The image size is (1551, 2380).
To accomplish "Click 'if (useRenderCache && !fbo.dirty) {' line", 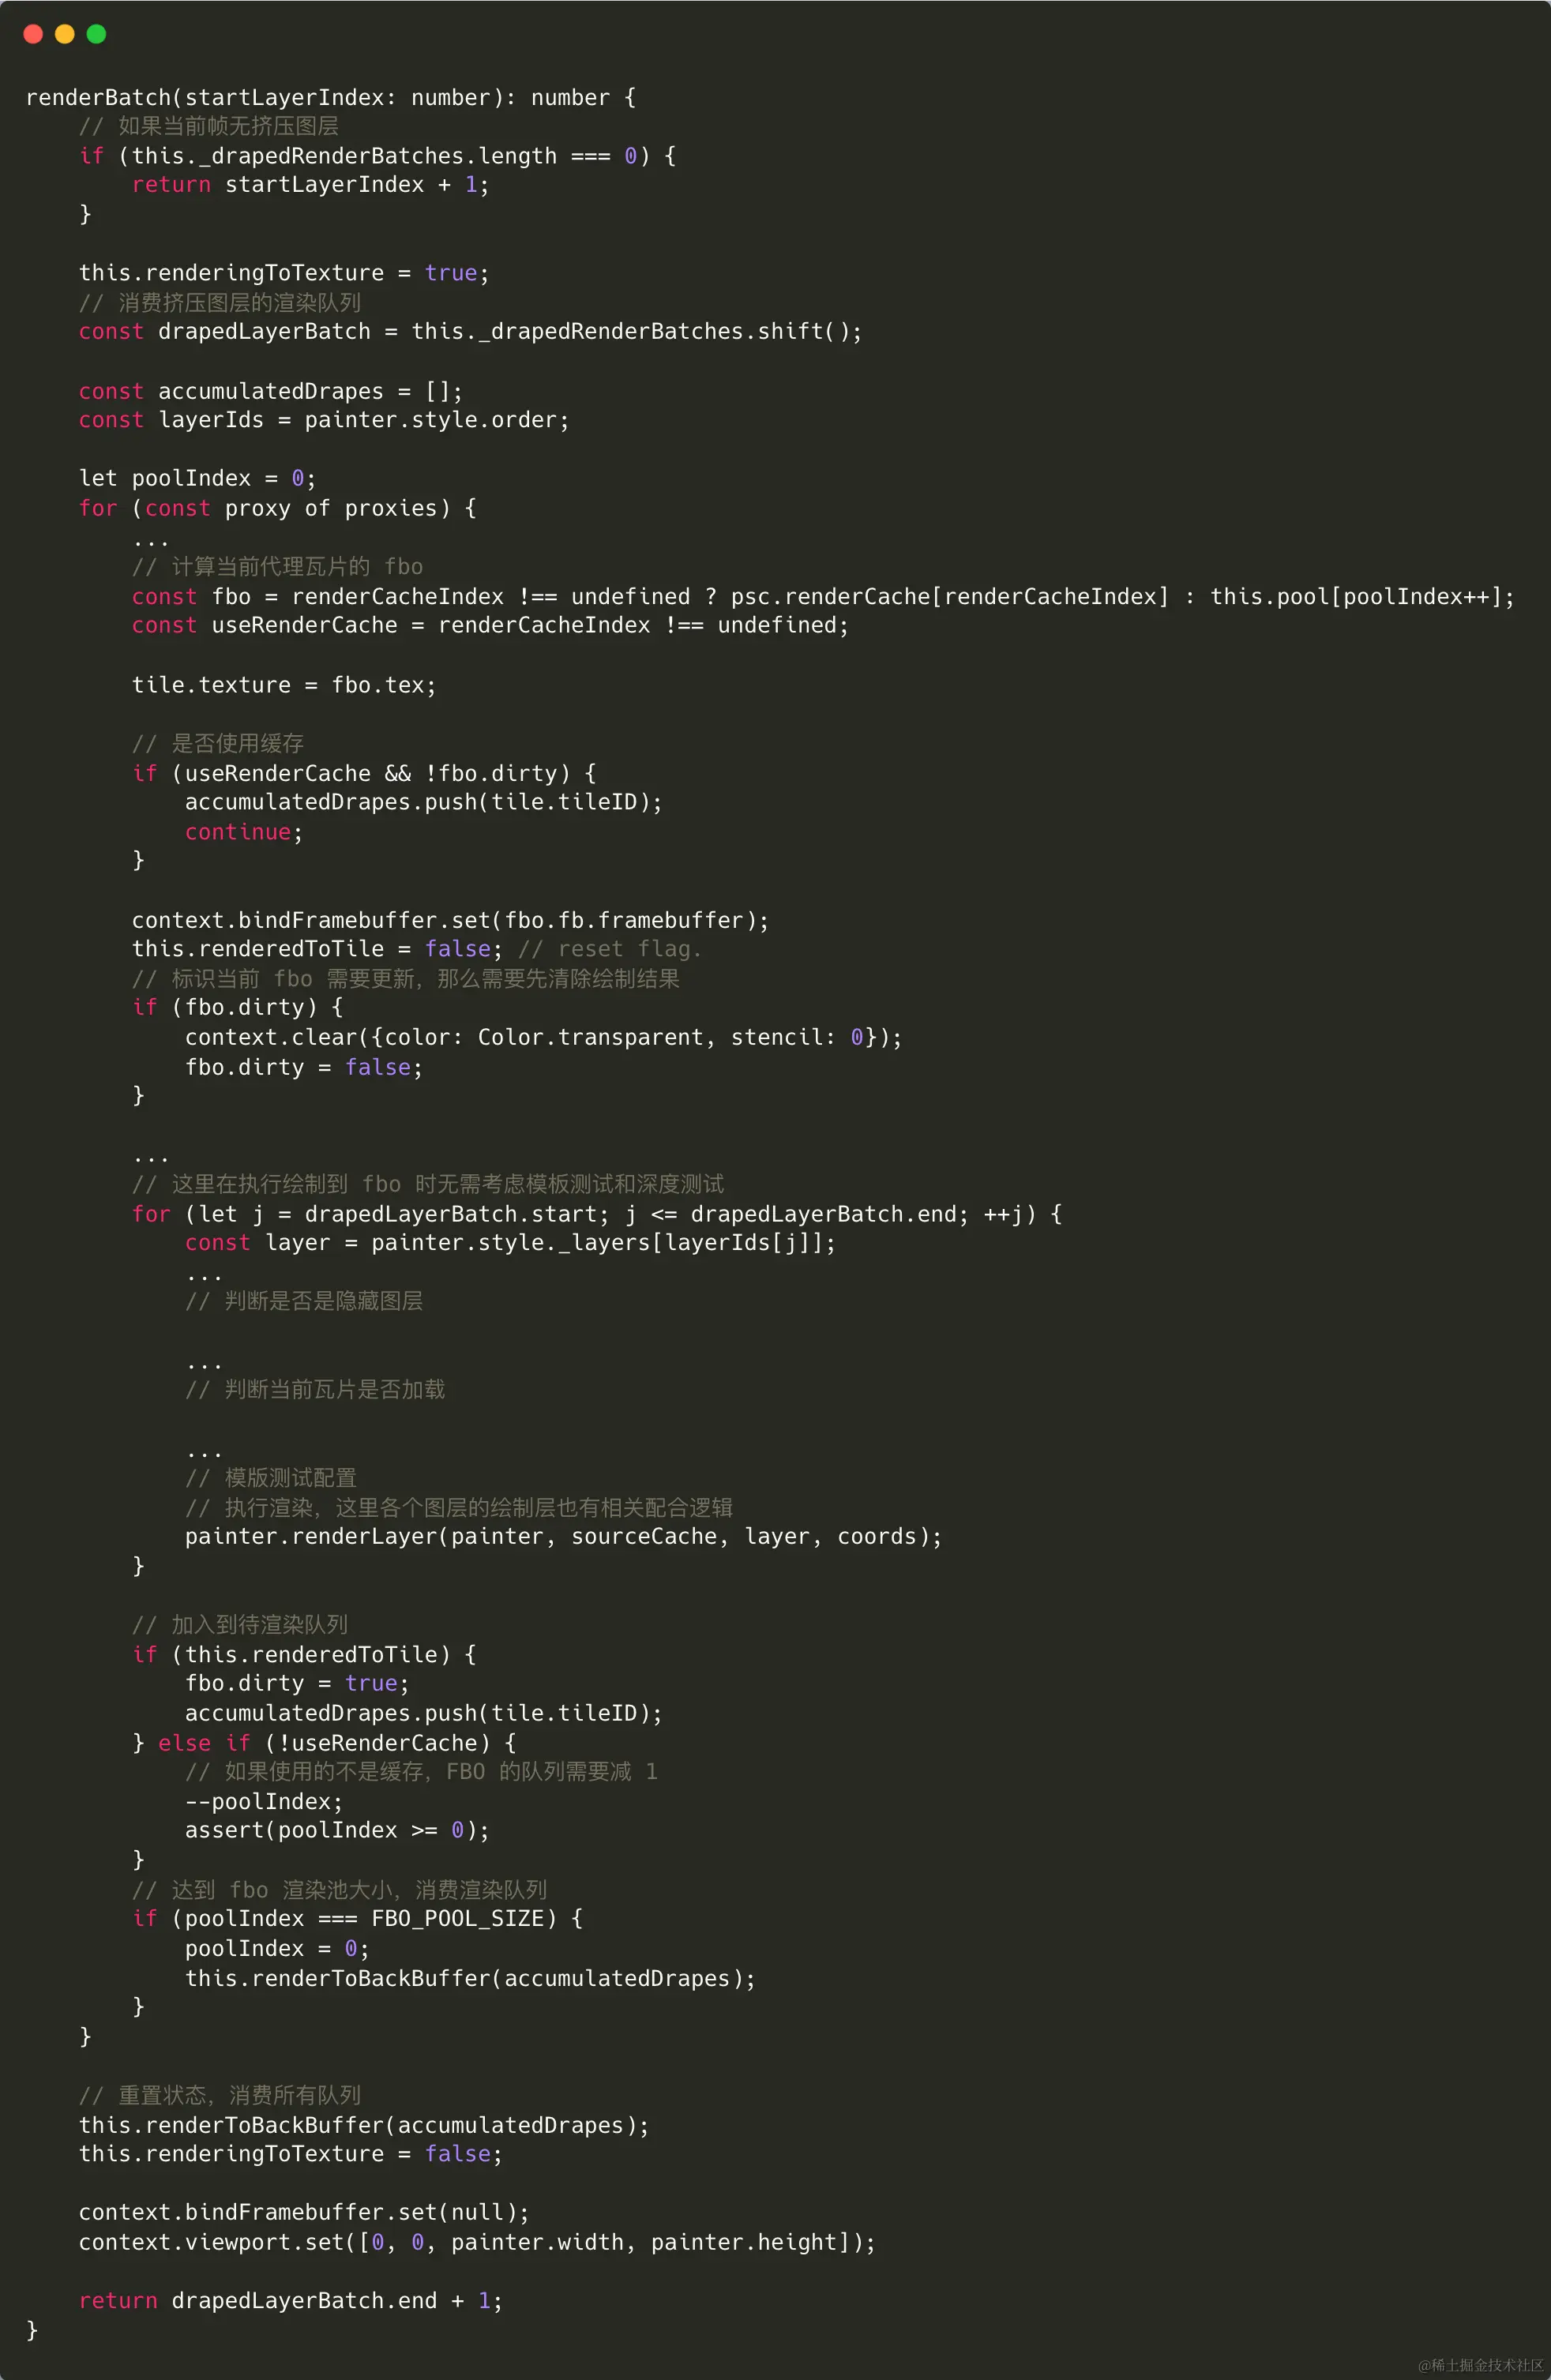I will click(364, 773).
